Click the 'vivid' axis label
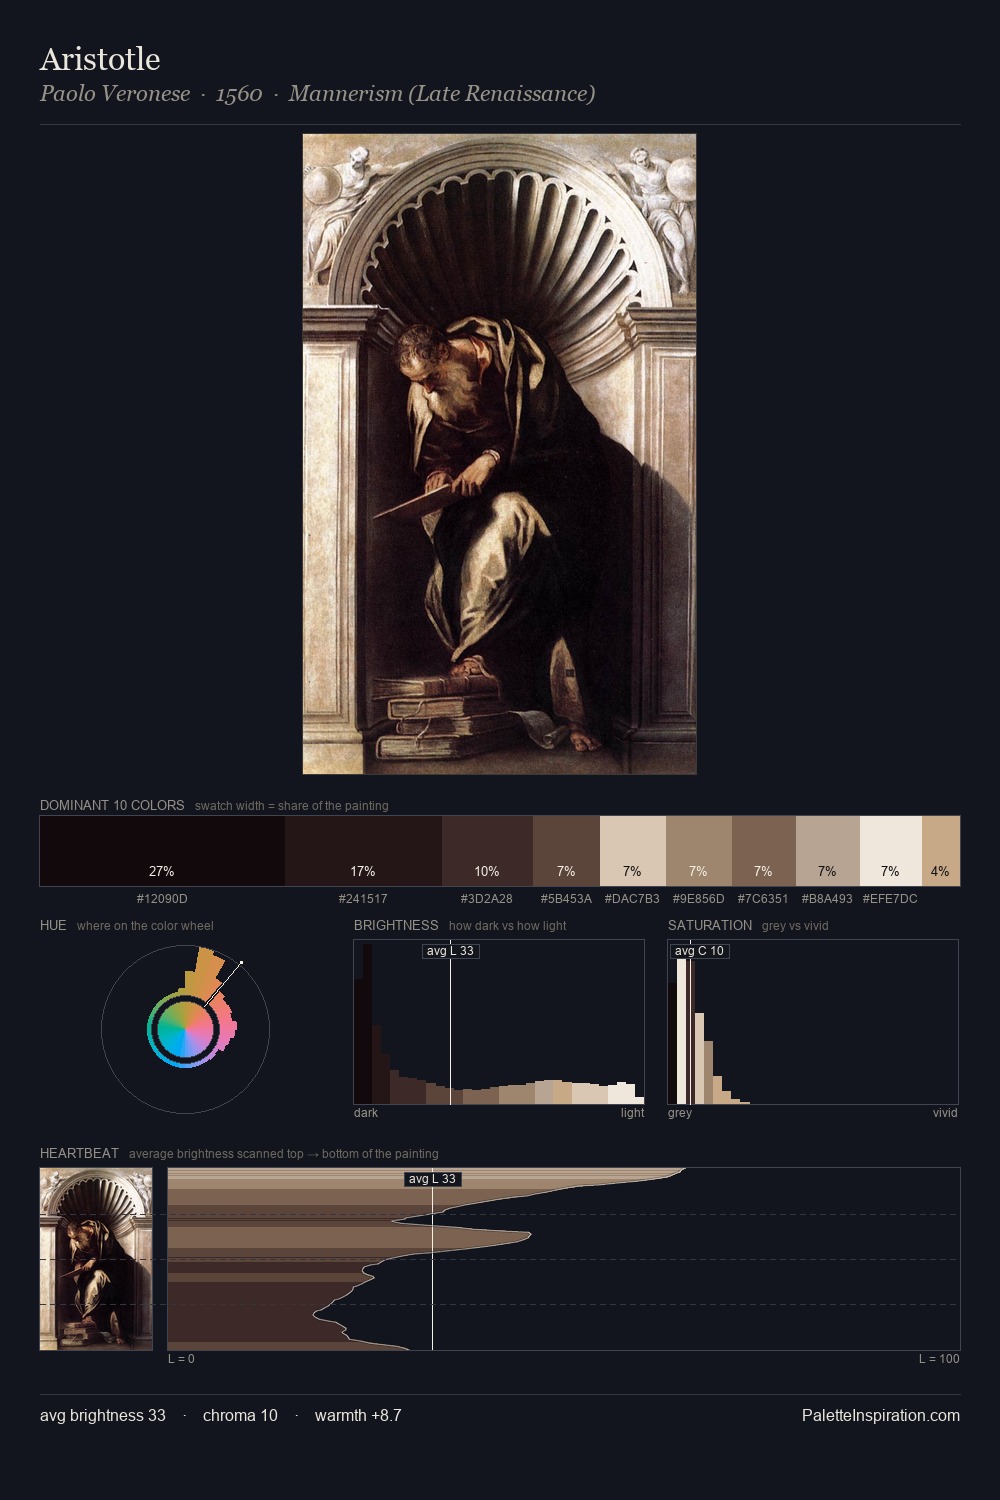 tap(945, 1113)
